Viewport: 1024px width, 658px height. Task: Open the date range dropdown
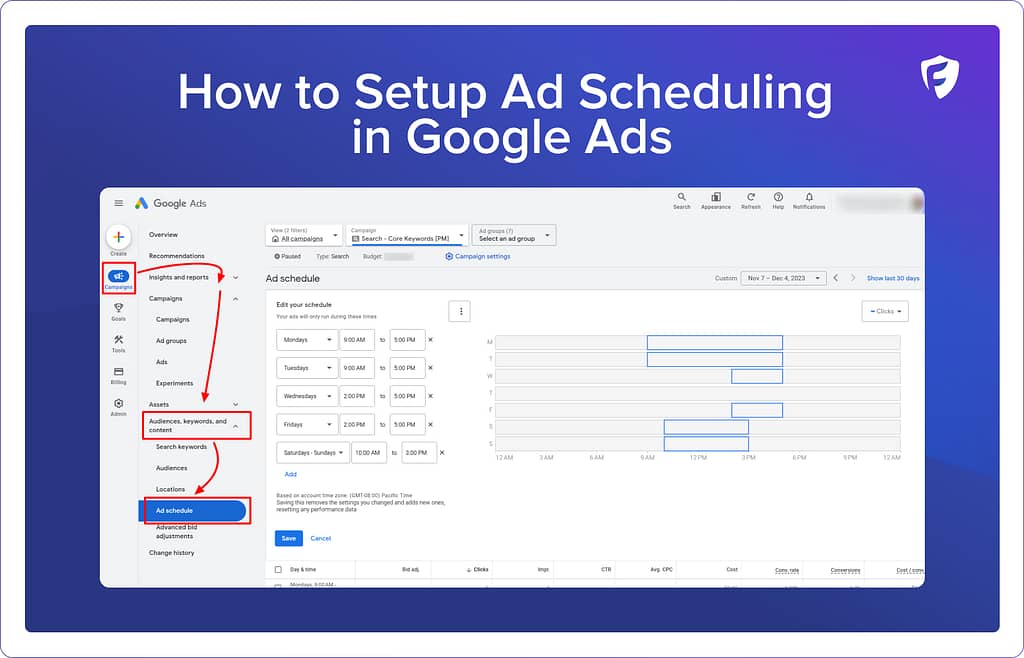tap(783, 278)
